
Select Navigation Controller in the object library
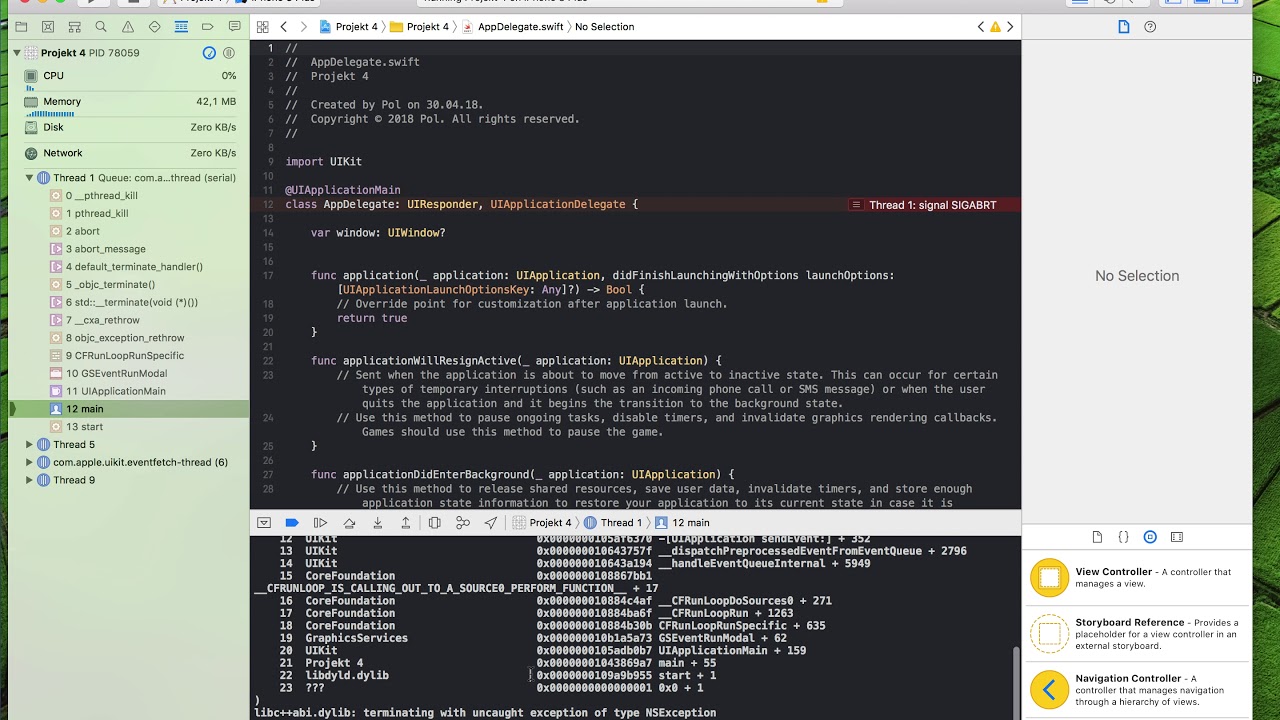click(1137, 690)
